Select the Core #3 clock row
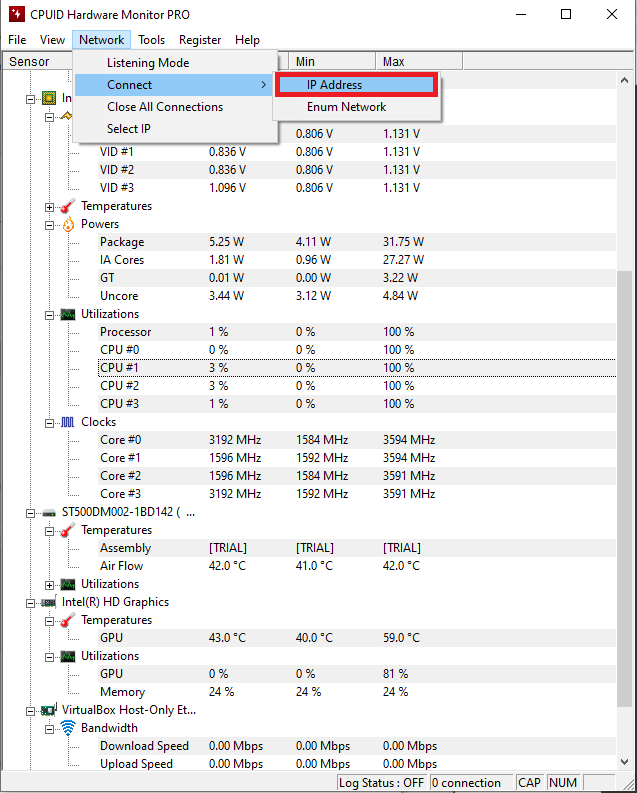This screenshot has height=793, width=637. (x=357, y=494)
